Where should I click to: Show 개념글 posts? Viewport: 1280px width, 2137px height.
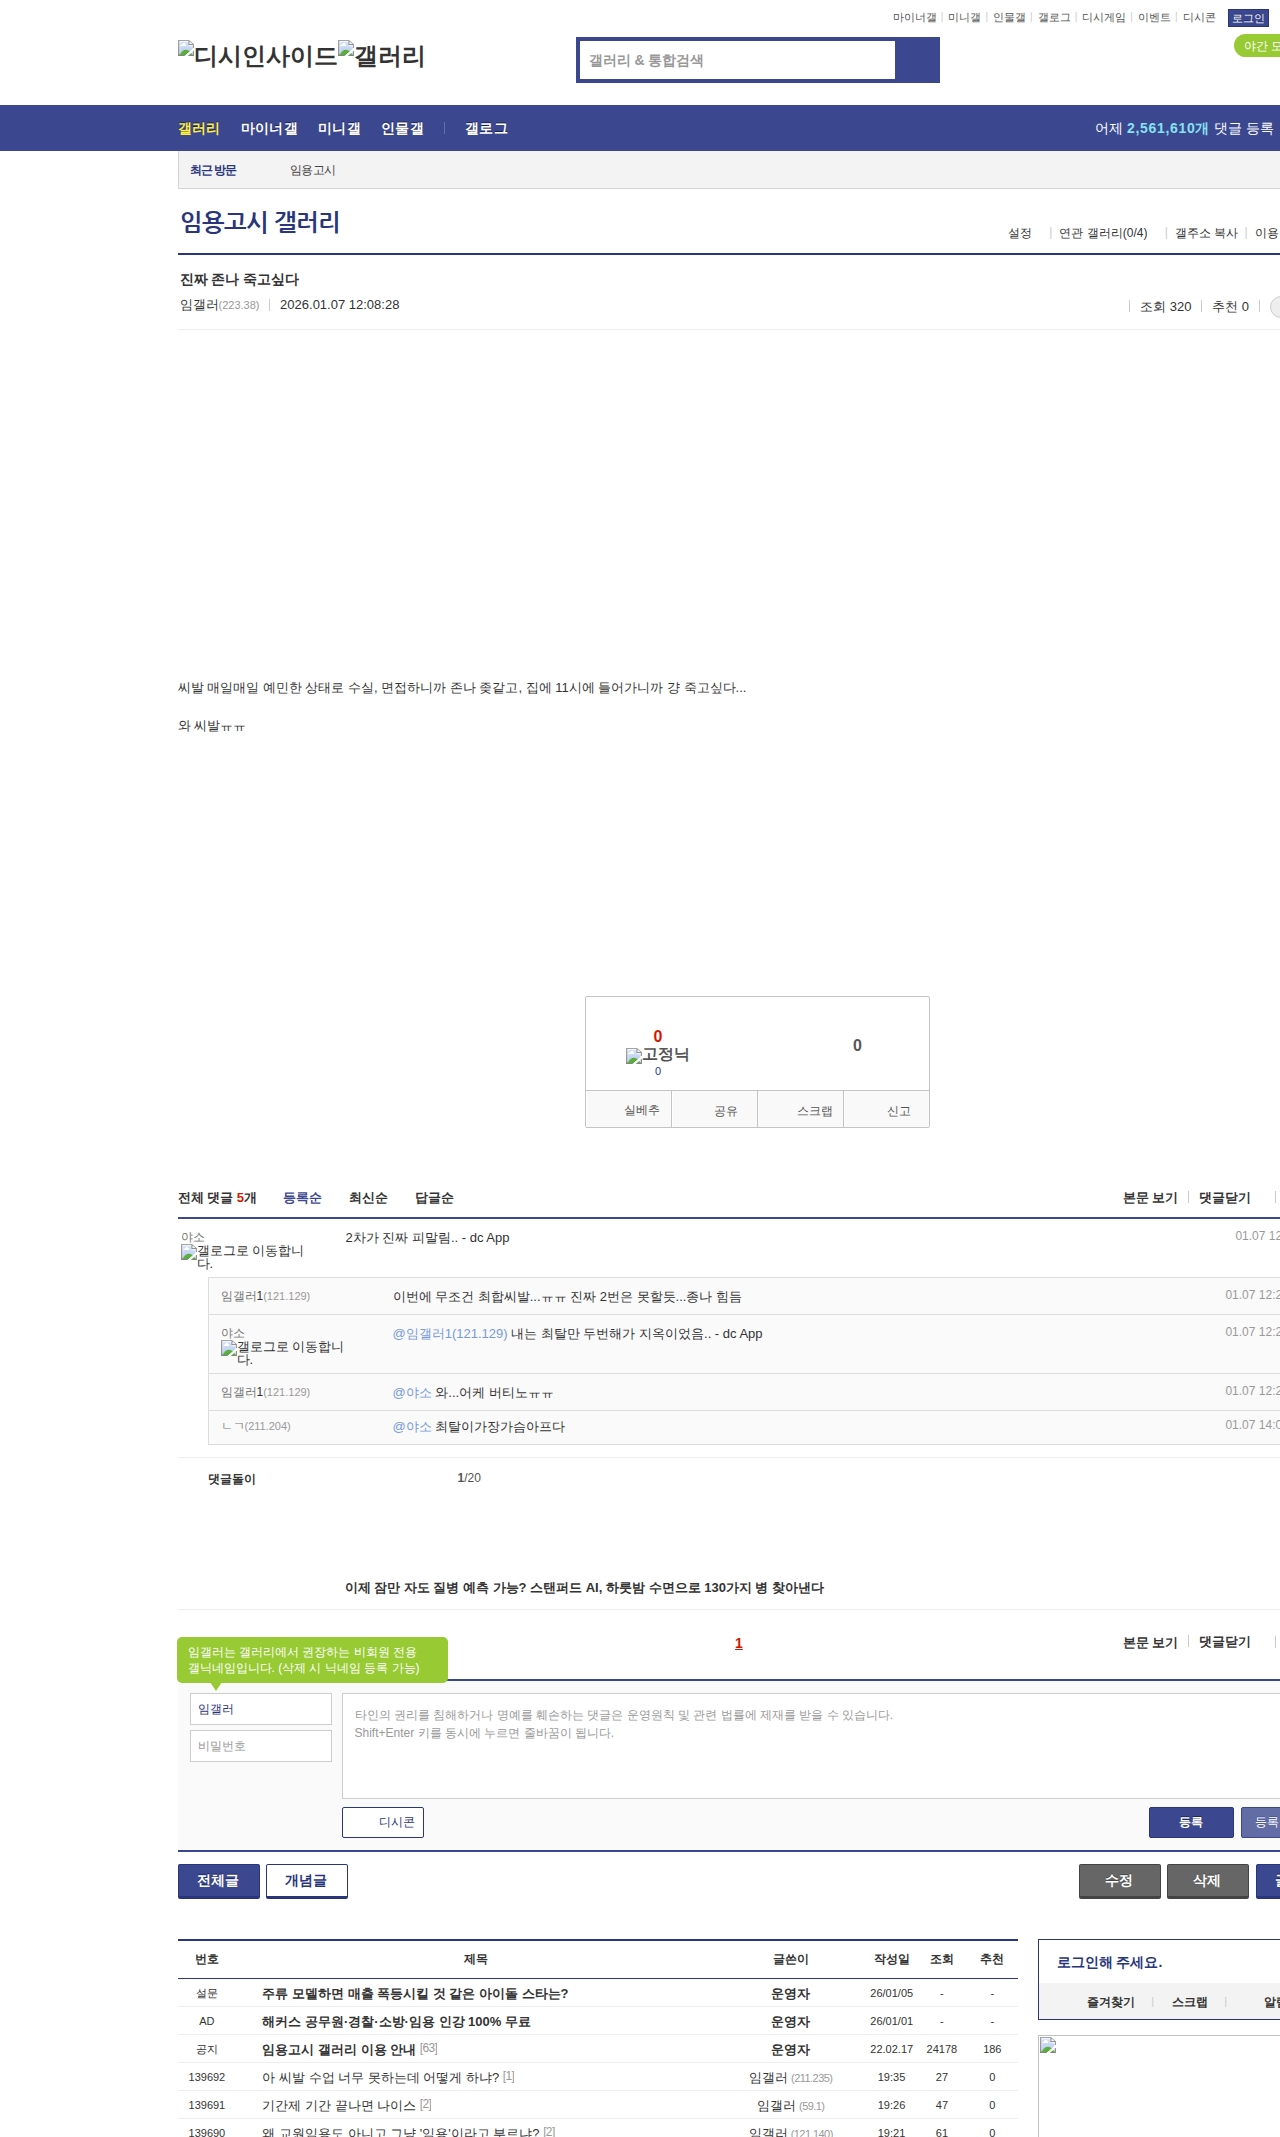307,1881
